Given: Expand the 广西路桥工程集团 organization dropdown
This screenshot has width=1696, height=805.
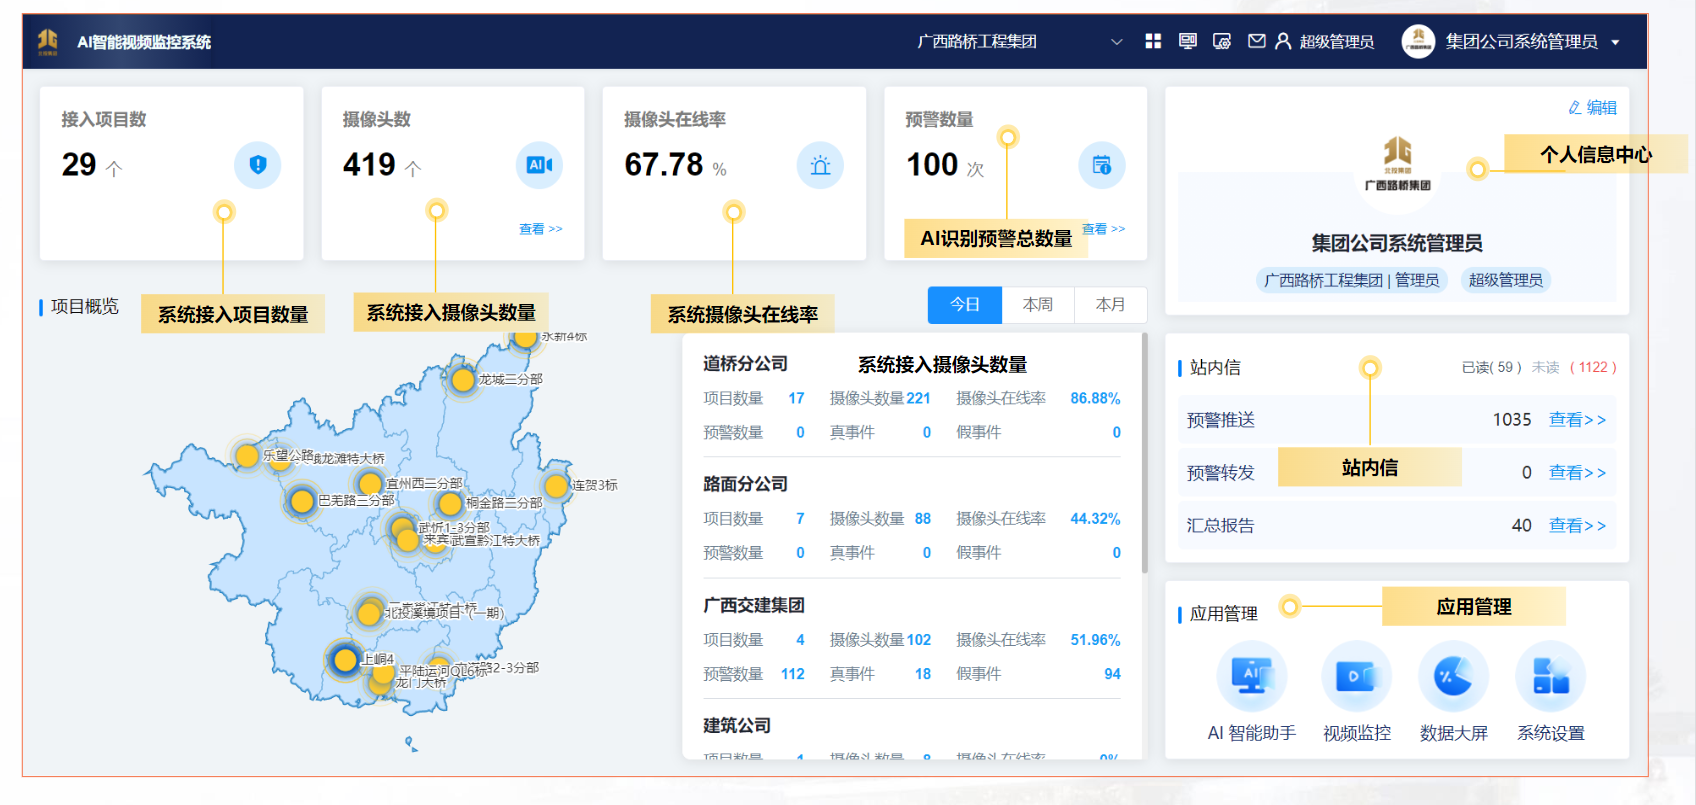Looking at the screenshot, I should click(1116, 42).
